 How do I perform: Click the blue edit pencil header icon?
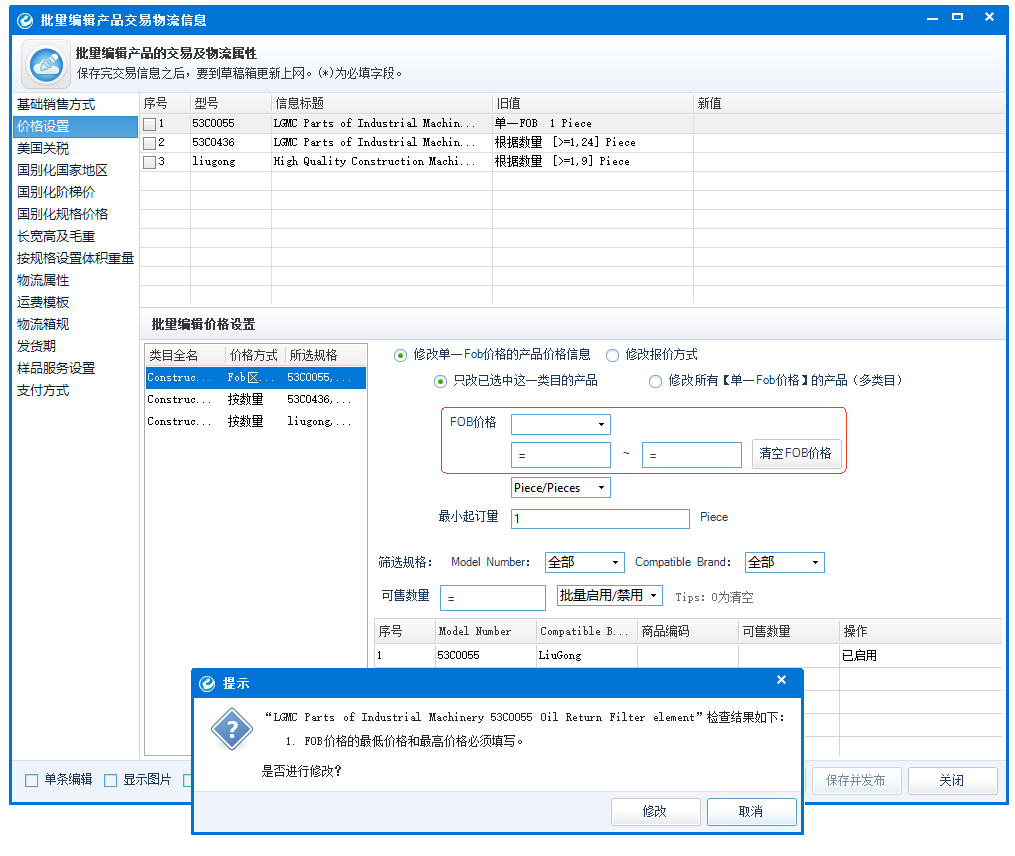tap(46, 64)
